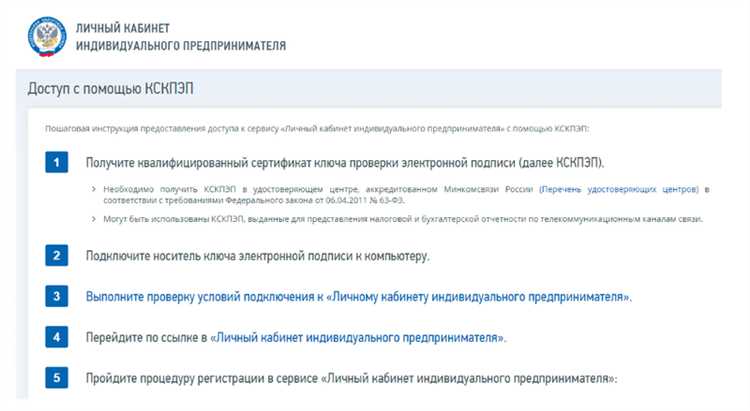Click the bullet chevron before «Могут быть использованы КСКПЭП»
This screenshot has height=411, width=750.
coord(94,219)
